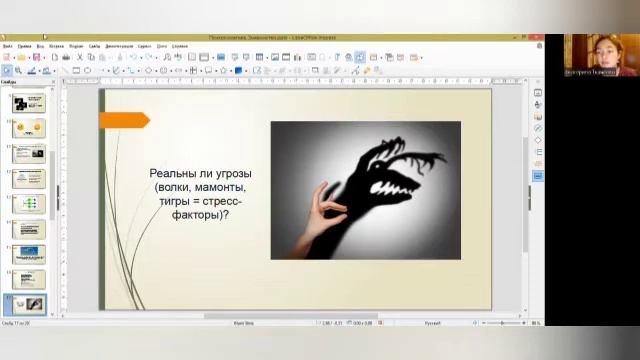Open the Файл menu
The width and height of the screenshot is (640, 360).
pyautogui.click(x=7, y=47)
